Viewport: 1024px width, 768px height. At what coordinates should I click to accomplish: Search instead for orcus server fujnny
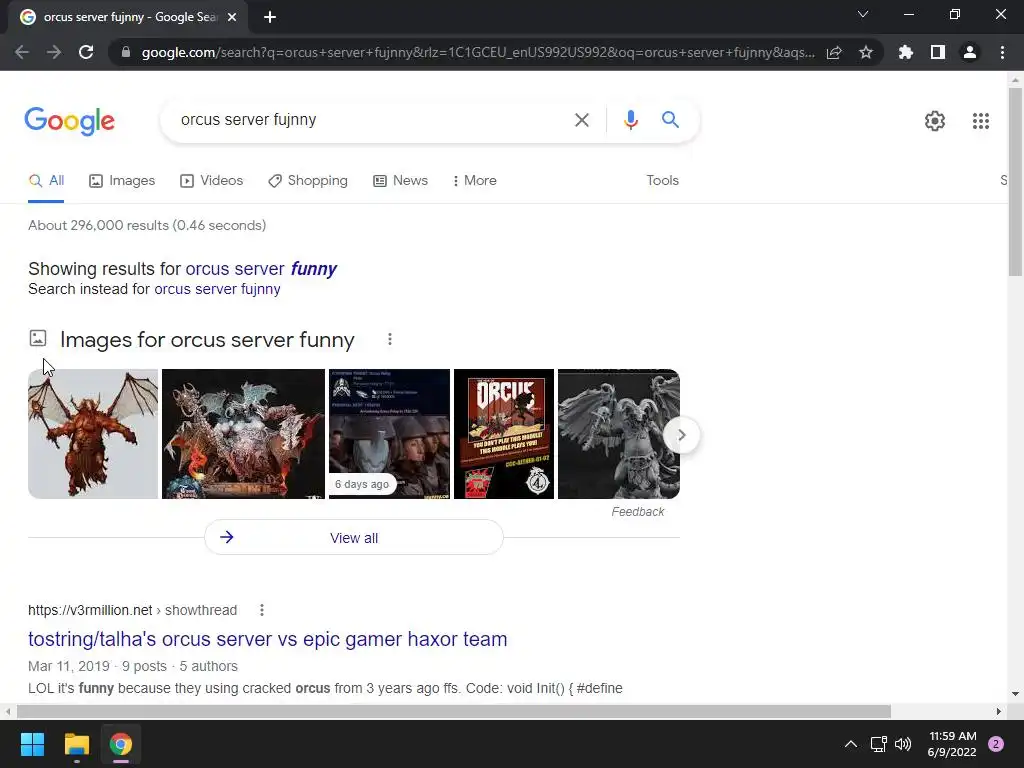(x=217, y=289)
